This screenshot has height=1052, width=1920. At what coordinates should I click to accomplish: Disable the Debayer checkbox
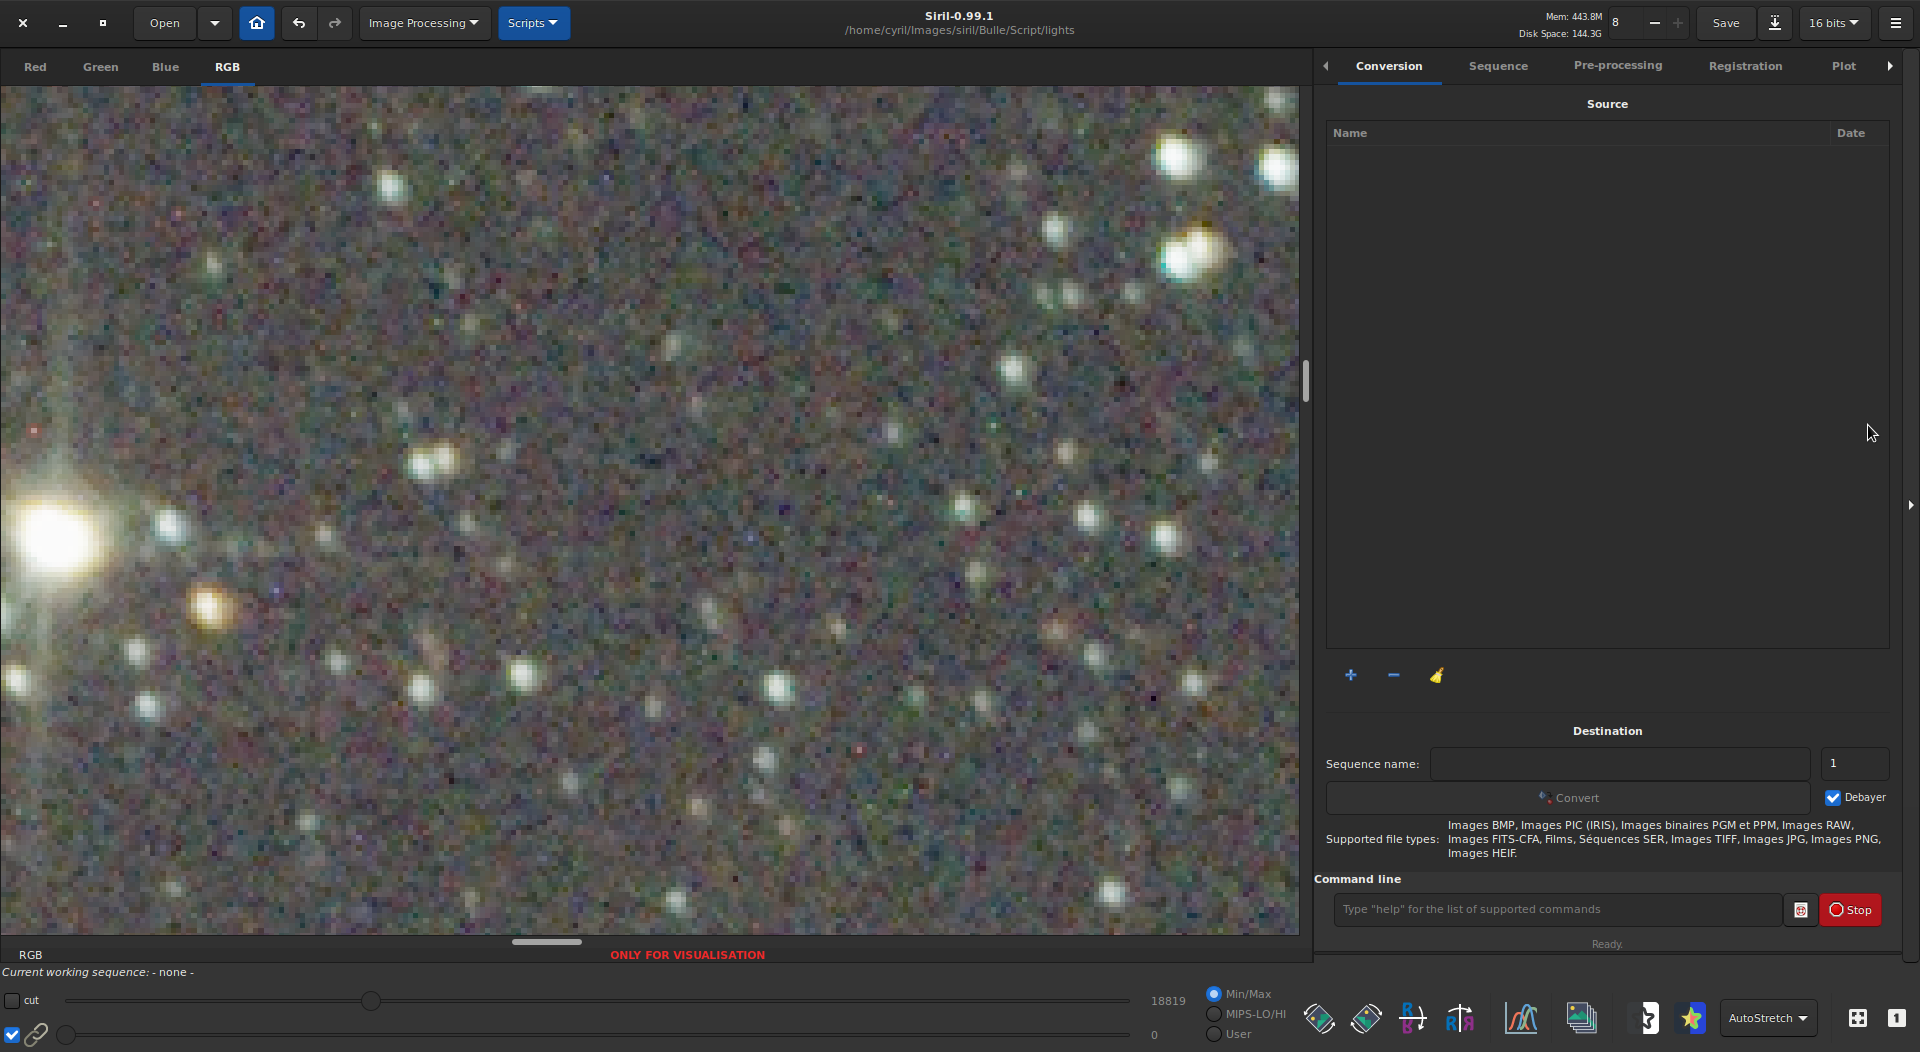pos(1833,798)
